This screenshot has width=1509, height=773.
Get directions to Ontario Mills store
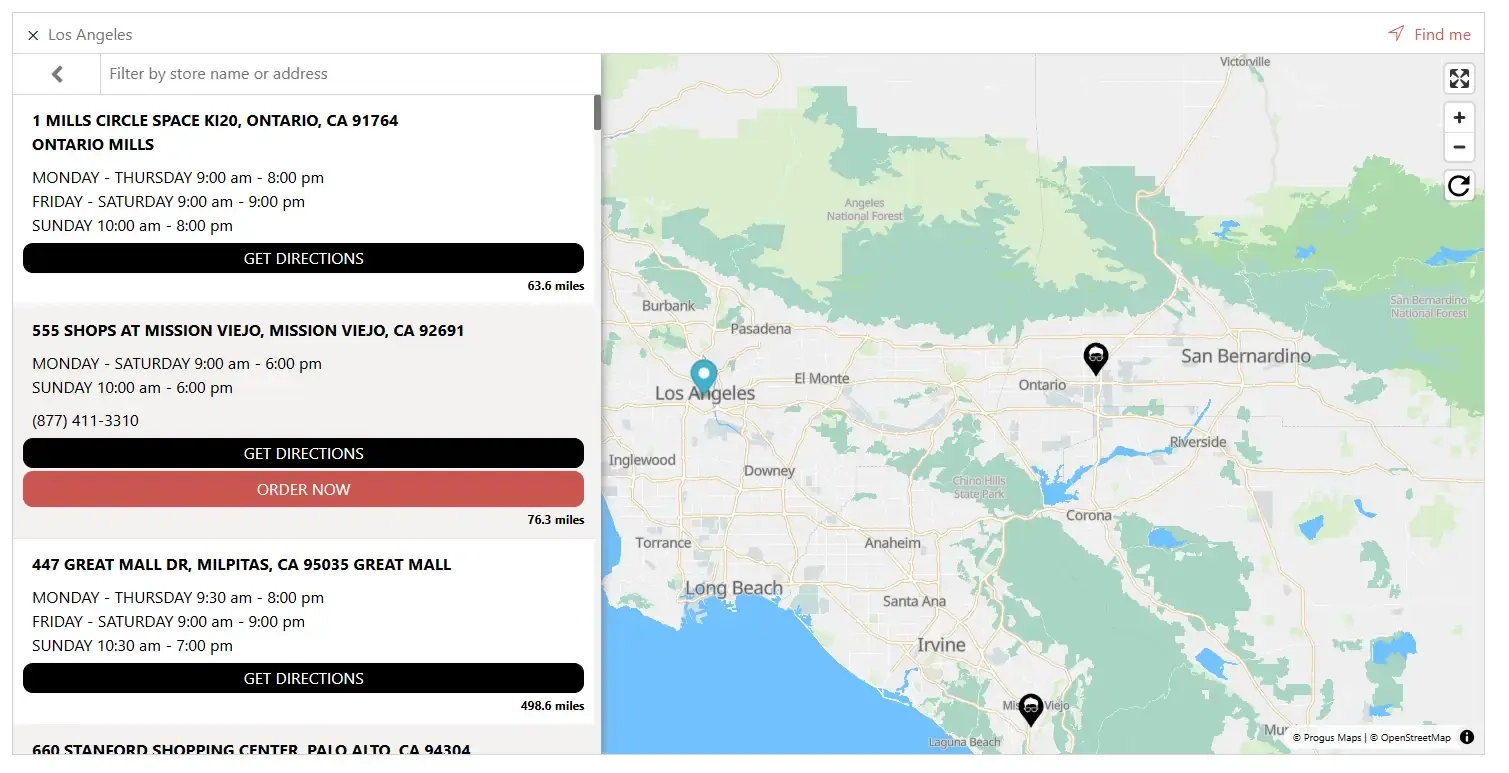click(x=303, y=258)
